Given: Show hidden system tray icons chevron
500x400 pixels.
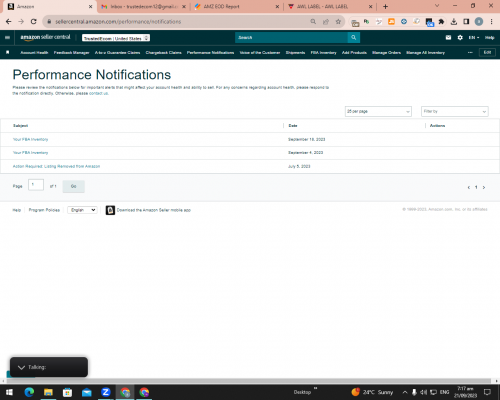Looking at the screenshot, I should click(405, 392).
